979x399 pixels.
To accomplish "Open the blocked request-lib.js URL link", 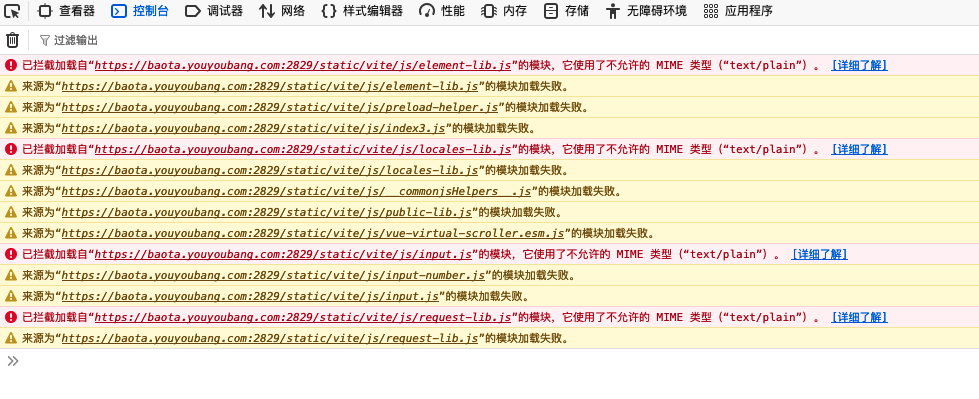I will 303,317.
